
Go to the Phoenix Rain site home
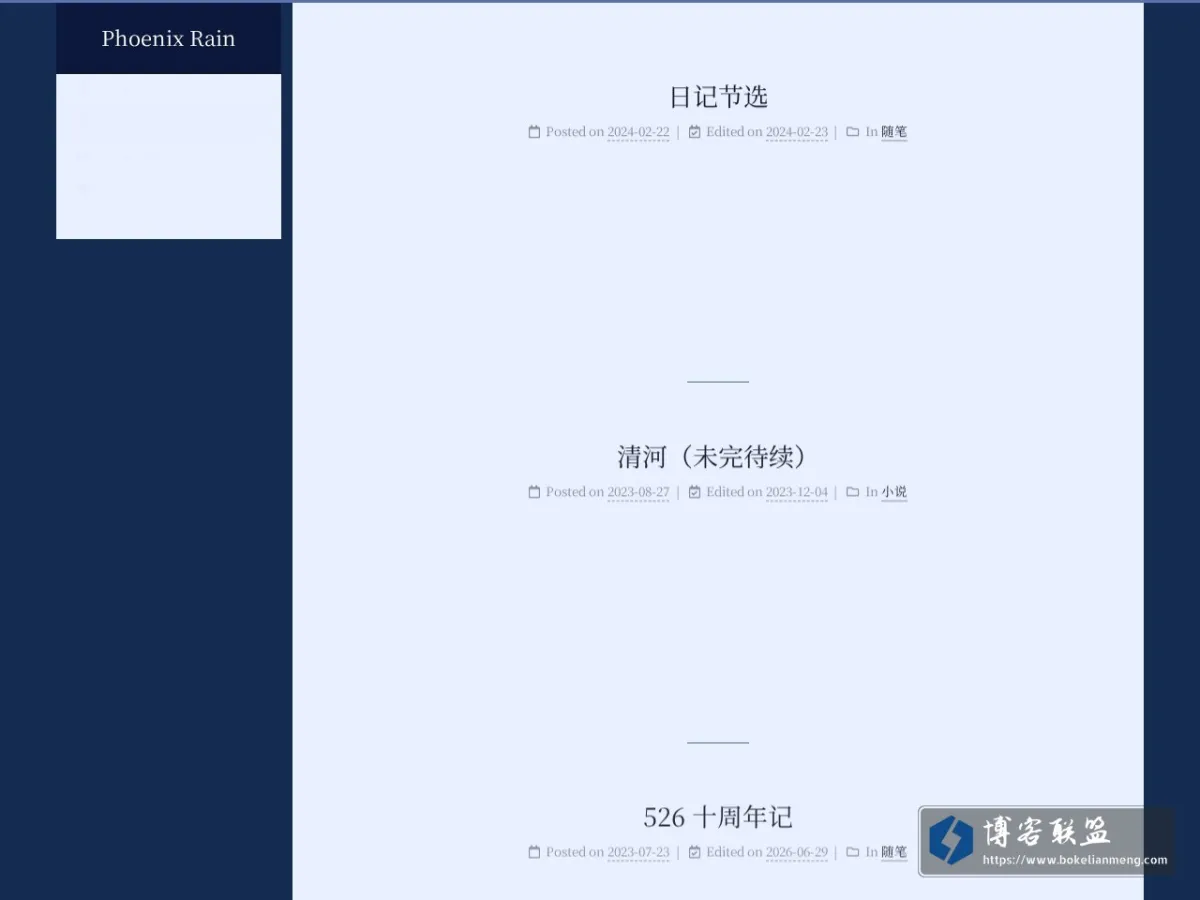click(168, 39)
